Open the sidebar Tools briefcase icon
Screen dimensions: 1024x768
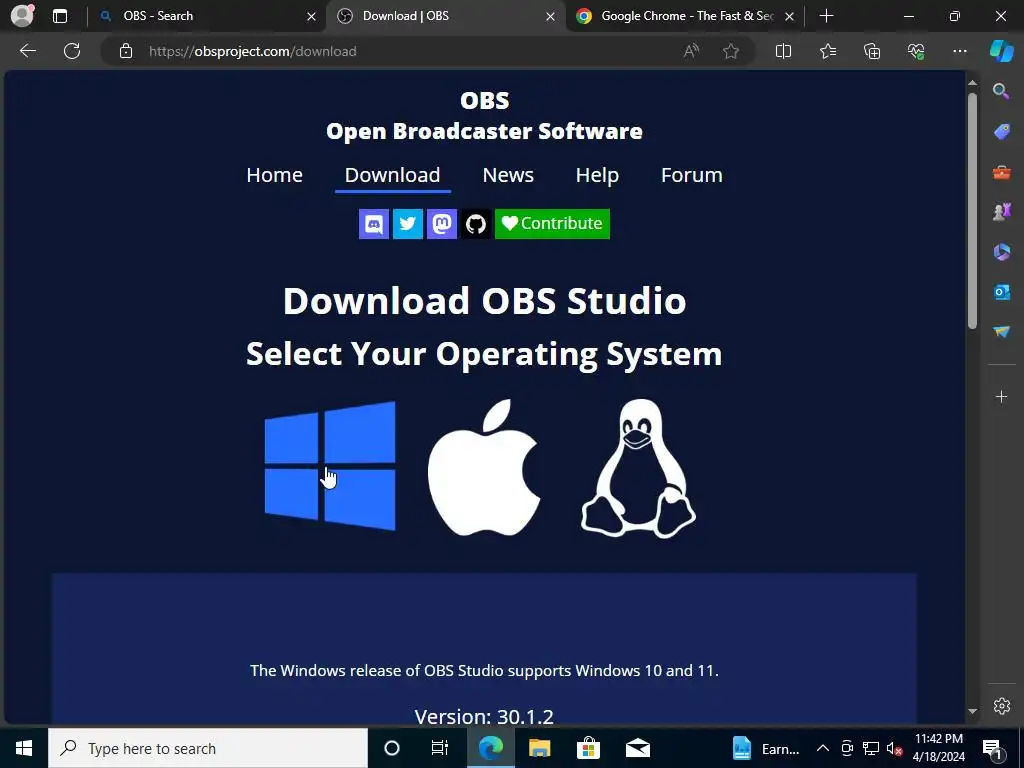point(1001,172)
